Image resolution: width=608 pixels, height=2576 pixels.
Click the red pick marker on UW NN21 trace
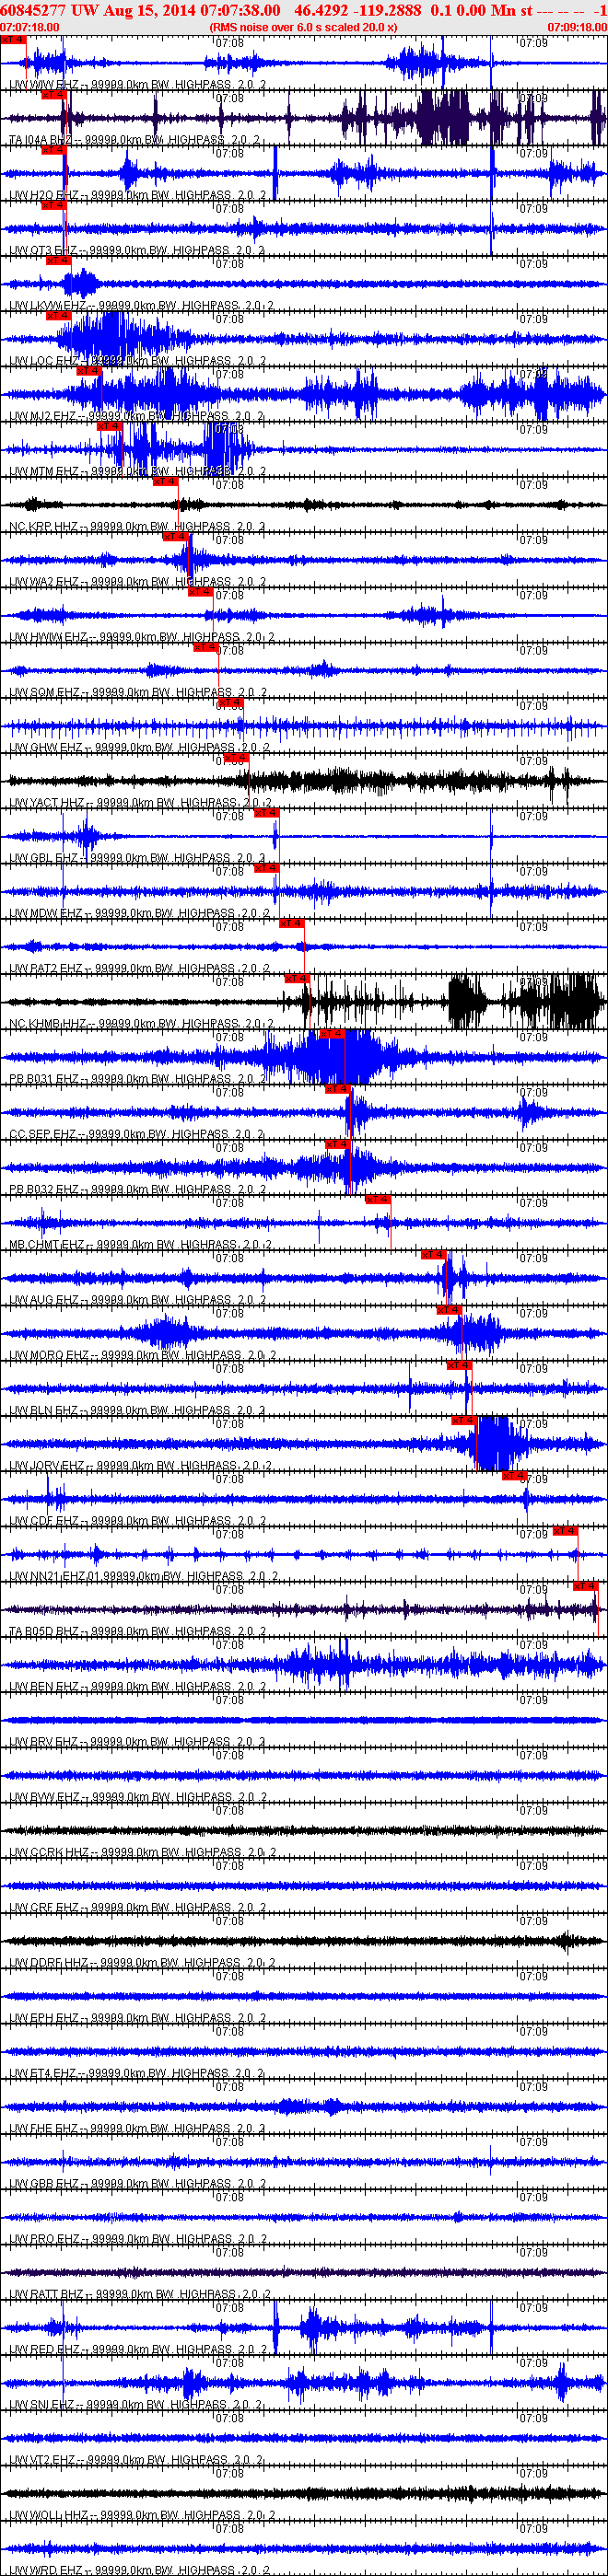[565, 1530]
